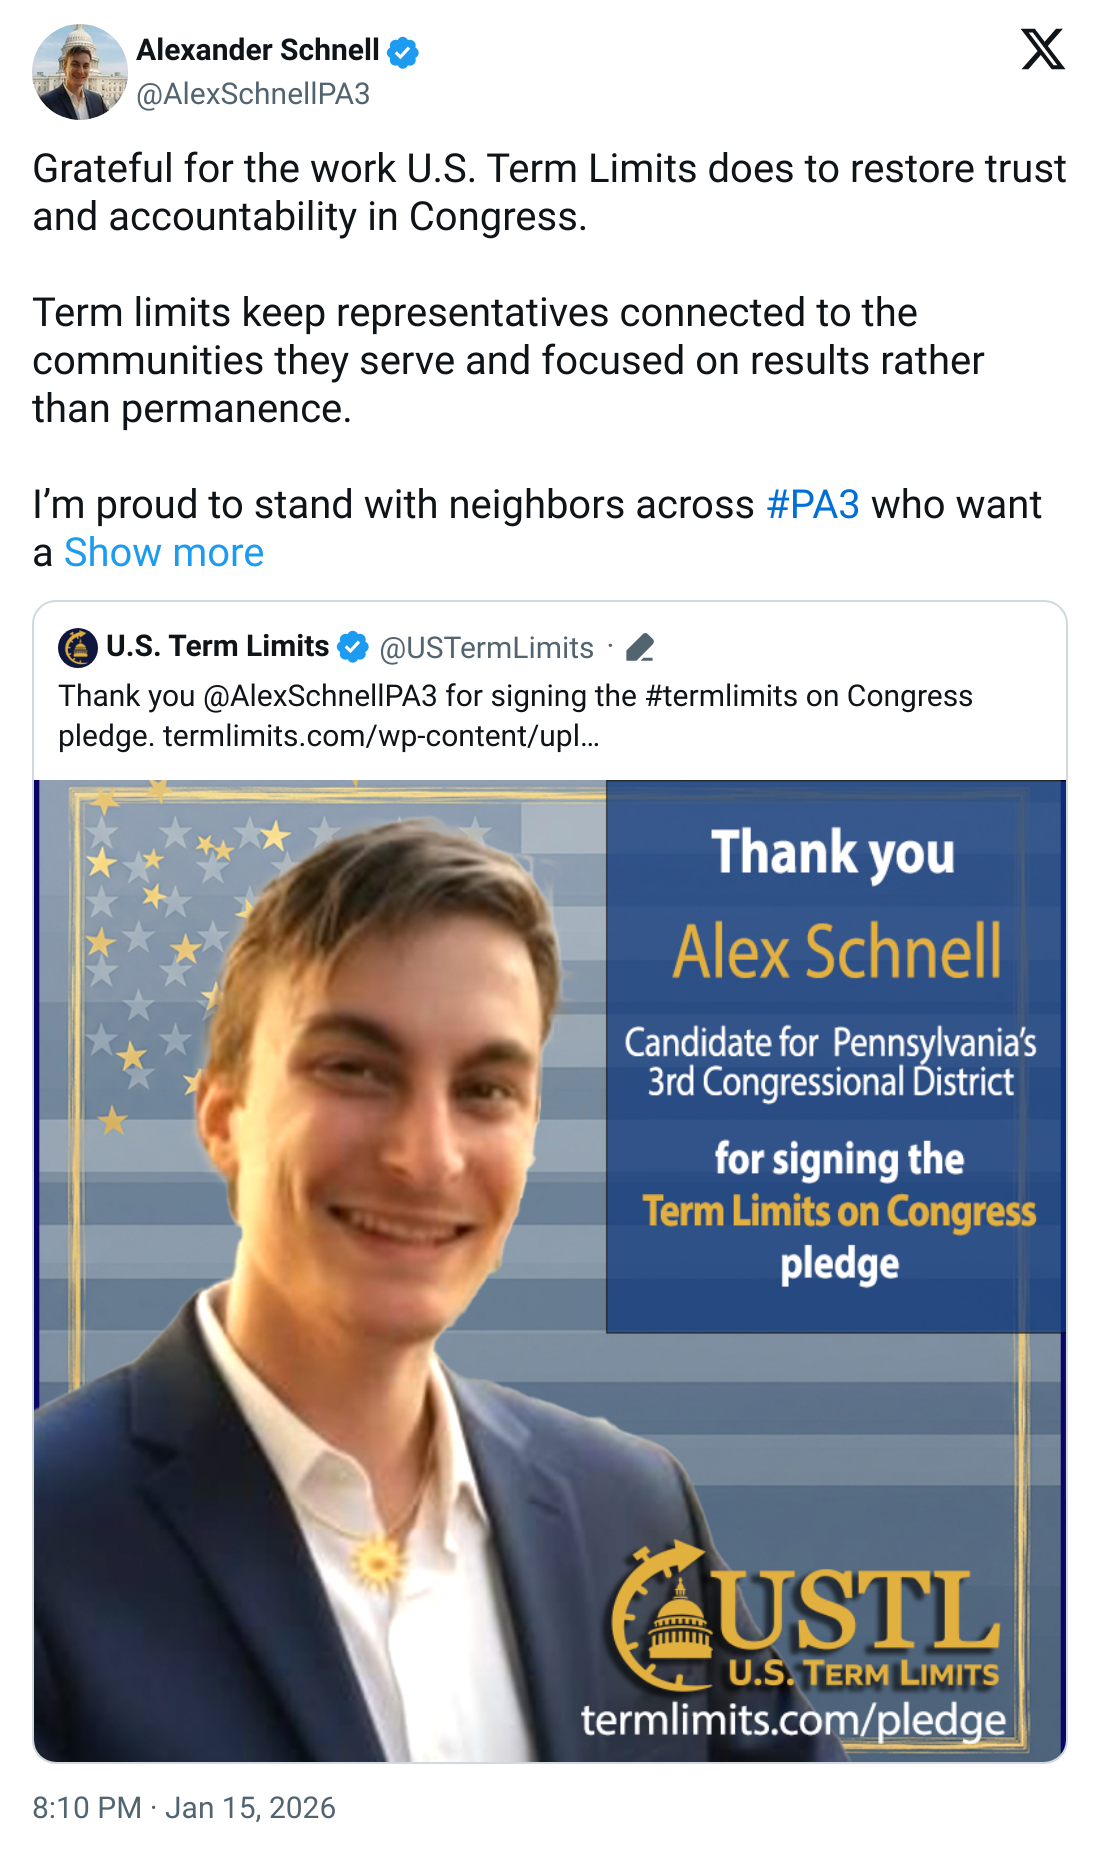Click the edited-tweet pencil icon
This screenshot has height=1852, width=1100.
(x=640, y=647)
